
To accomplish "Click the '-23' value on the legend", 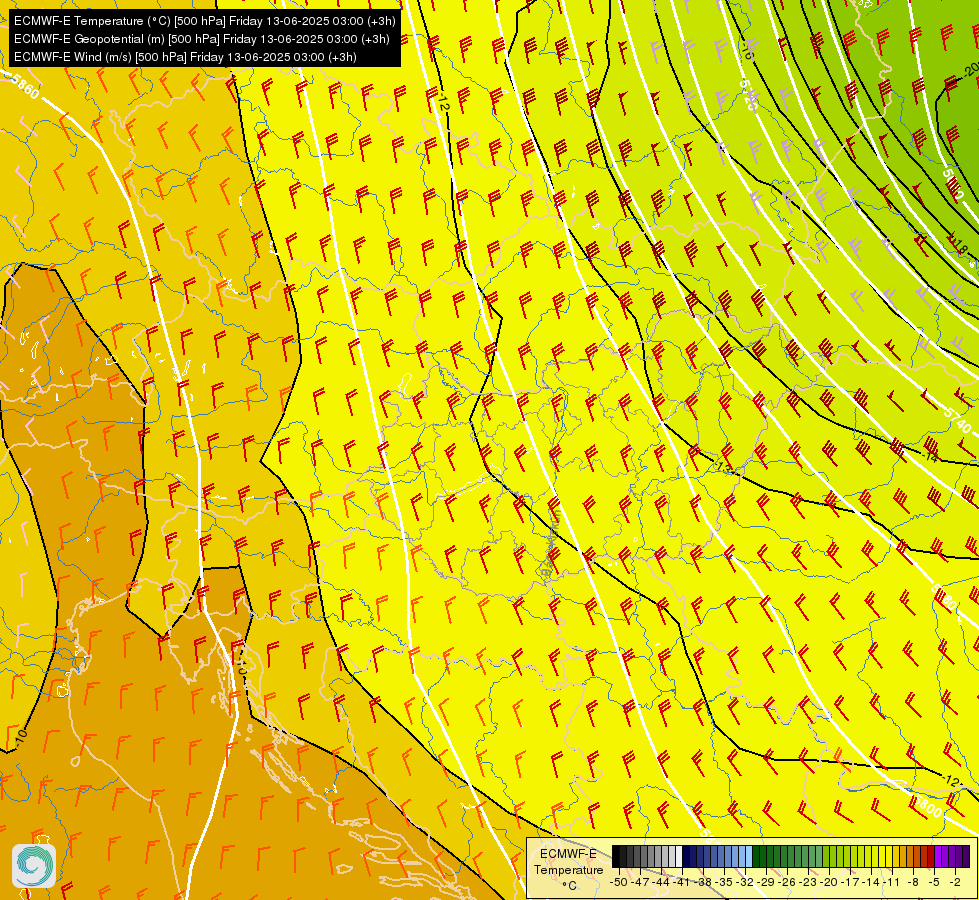I will coord(808,882).
